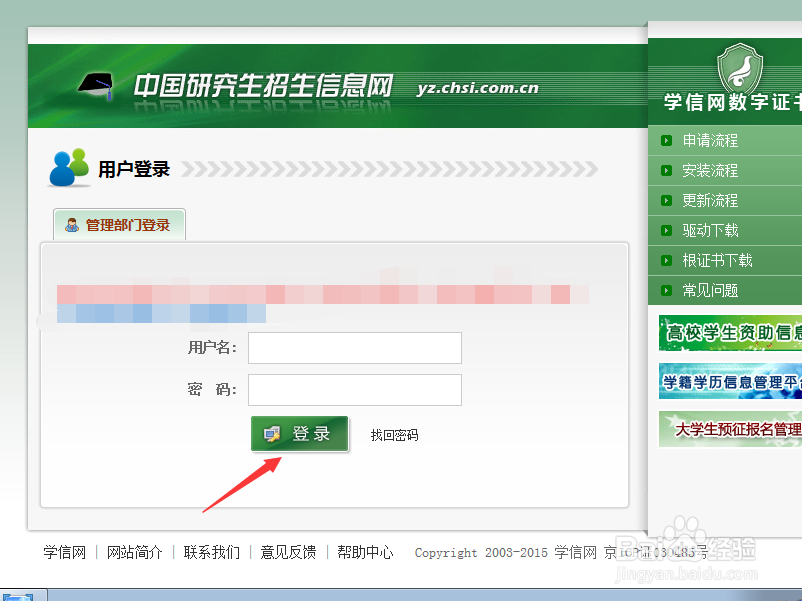Click the Copyright 2003-2015 footer text

click(481, 553)
